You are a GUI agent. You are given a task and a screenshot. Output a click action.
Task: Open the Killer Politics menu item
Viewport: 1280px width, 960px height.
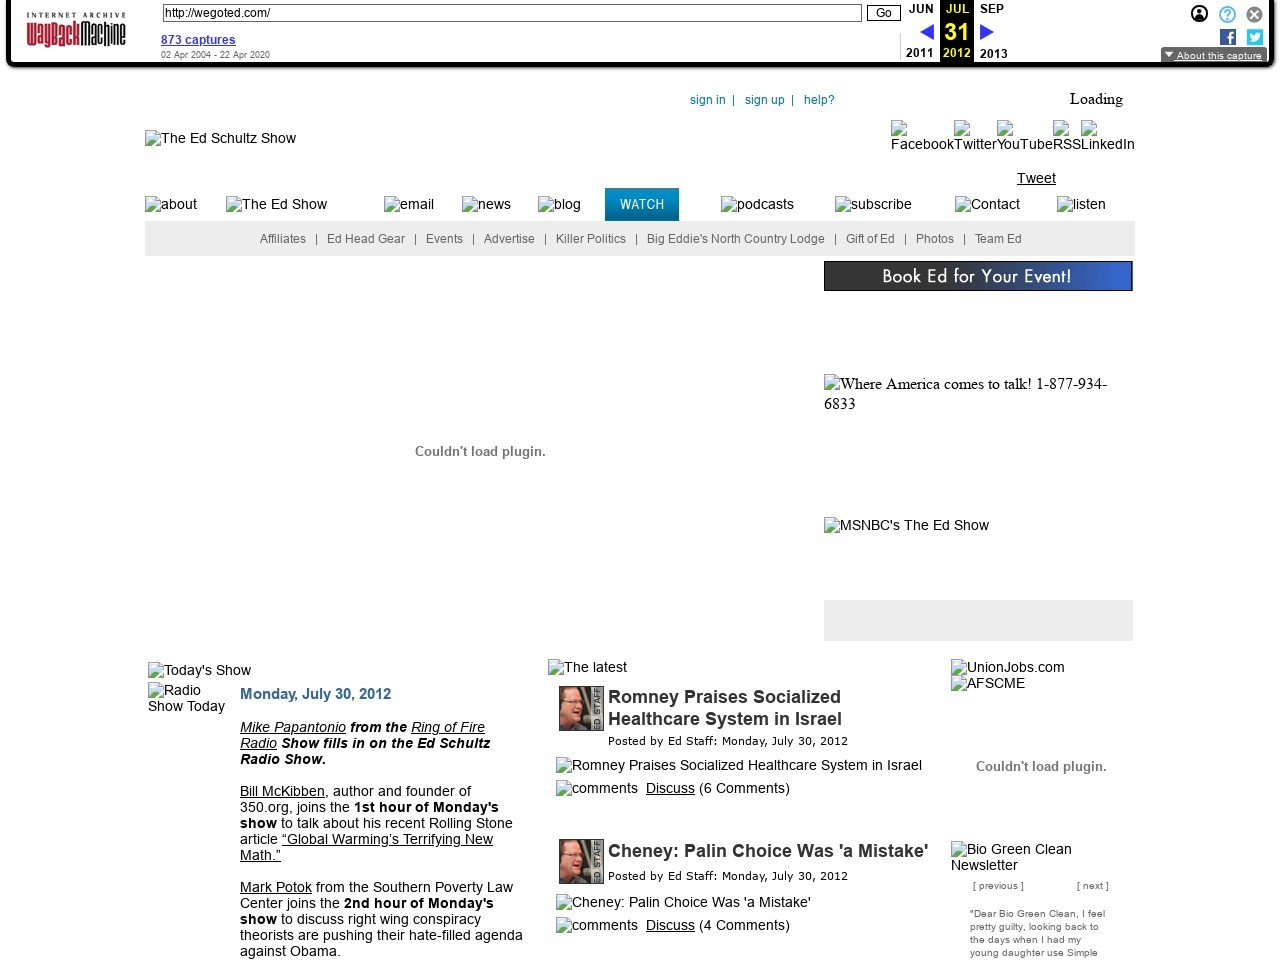click(590, 239)
